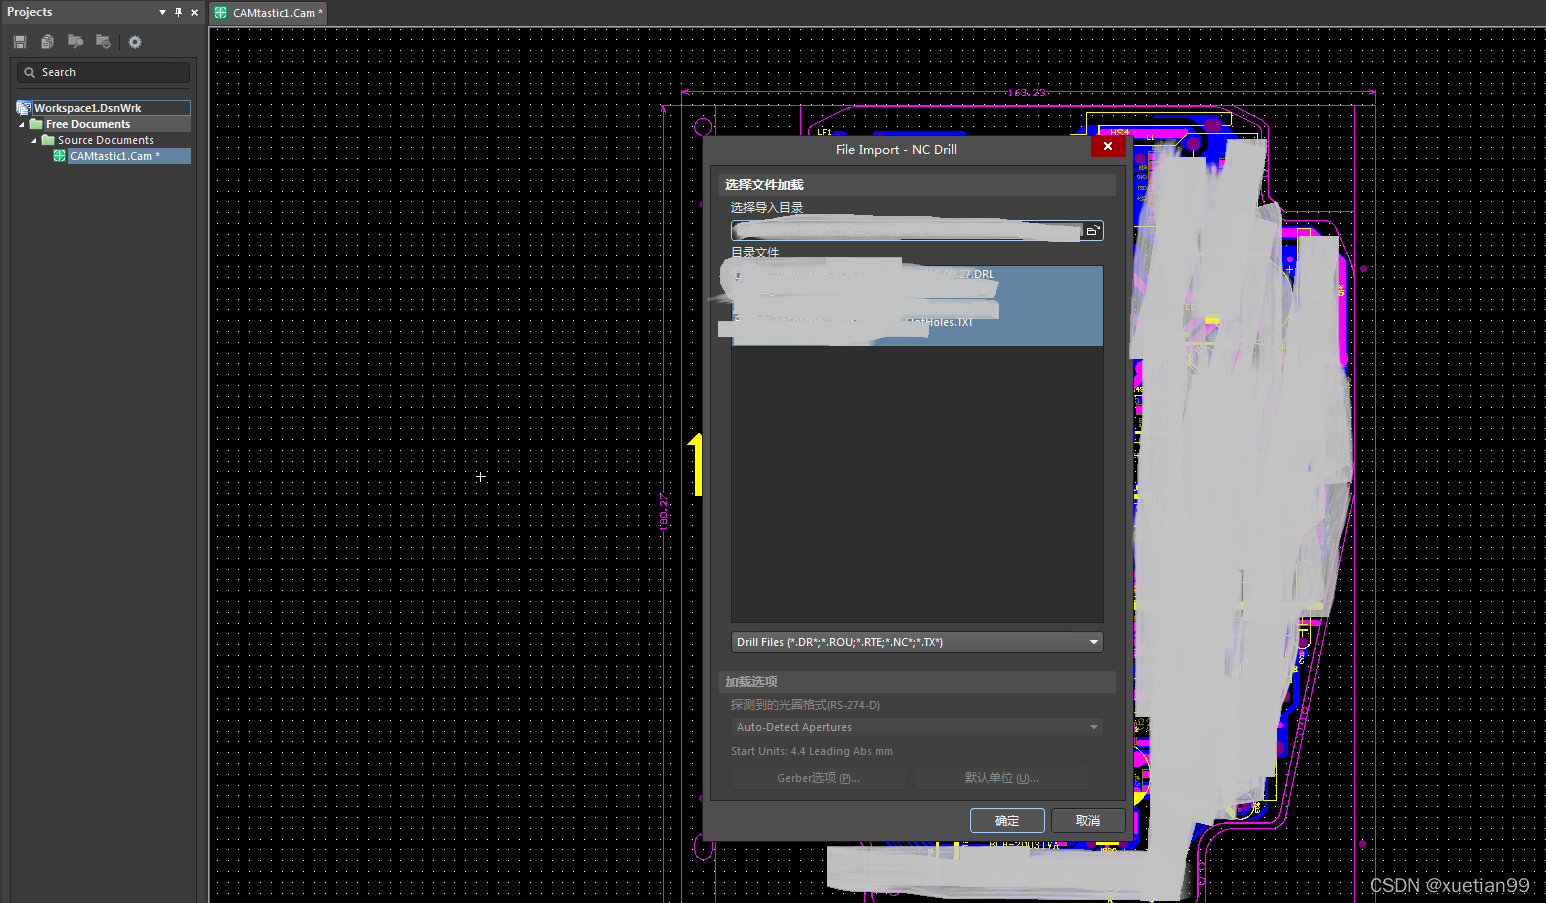Open Projects panel settings gear
1546x903 pixels.
(135, 42)
